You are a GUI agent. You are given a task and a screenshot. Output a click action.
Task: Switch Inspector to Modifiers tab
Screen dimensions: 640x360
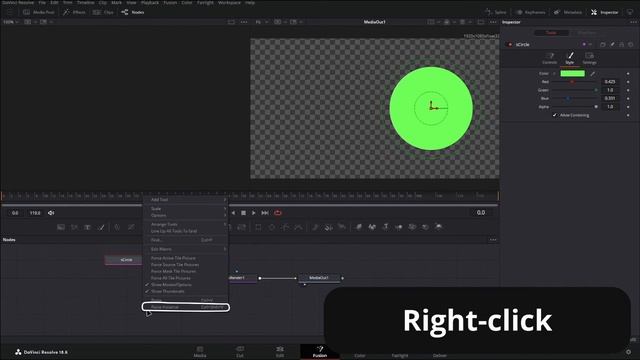tap(586, 32)
